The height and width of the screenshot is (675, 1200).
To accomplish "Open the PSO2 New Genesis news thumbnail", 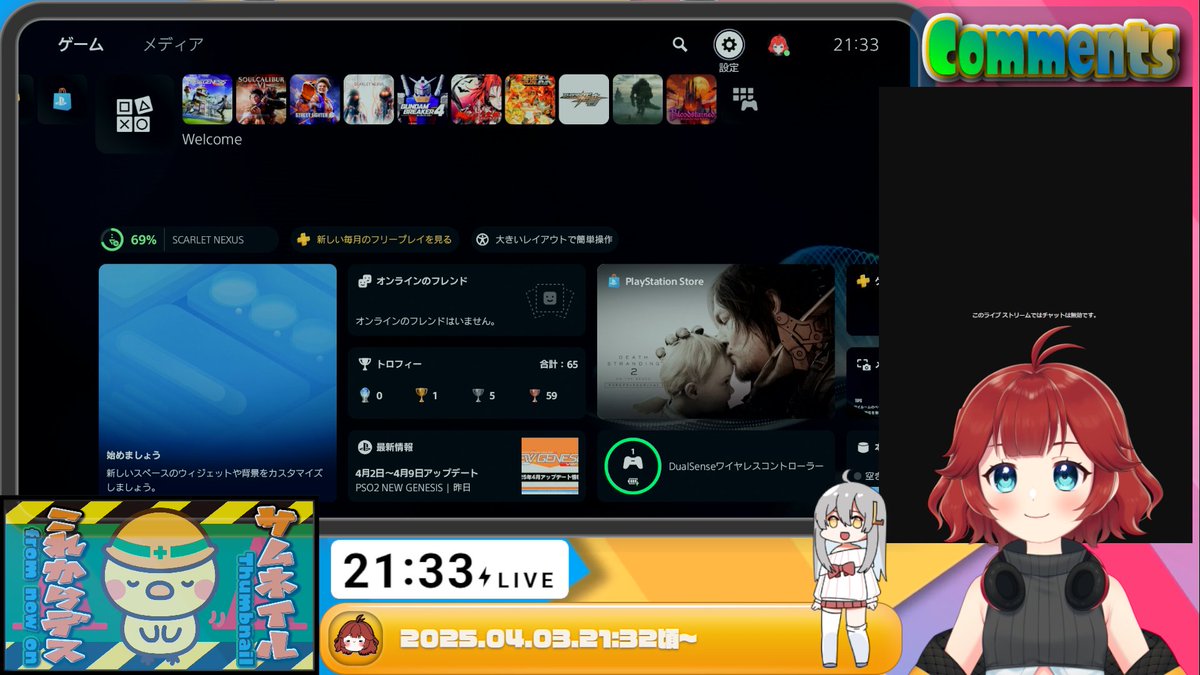I will coord(550,466).
